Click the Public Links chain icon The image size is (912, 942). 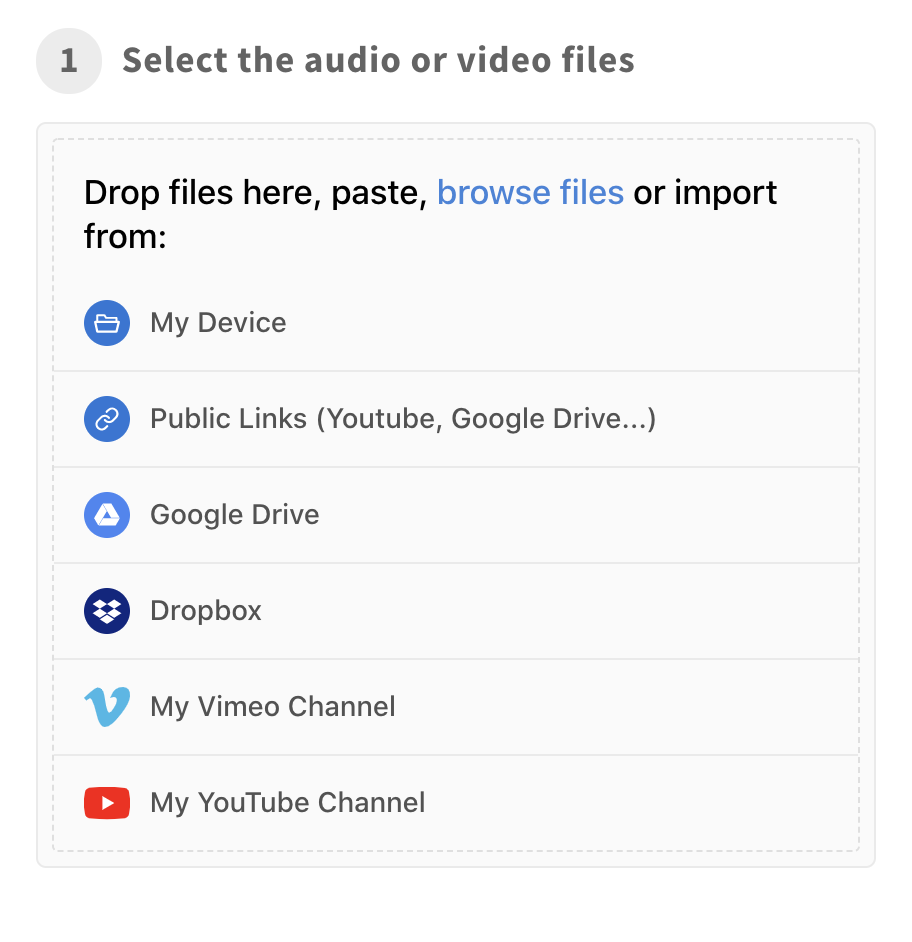107,419
